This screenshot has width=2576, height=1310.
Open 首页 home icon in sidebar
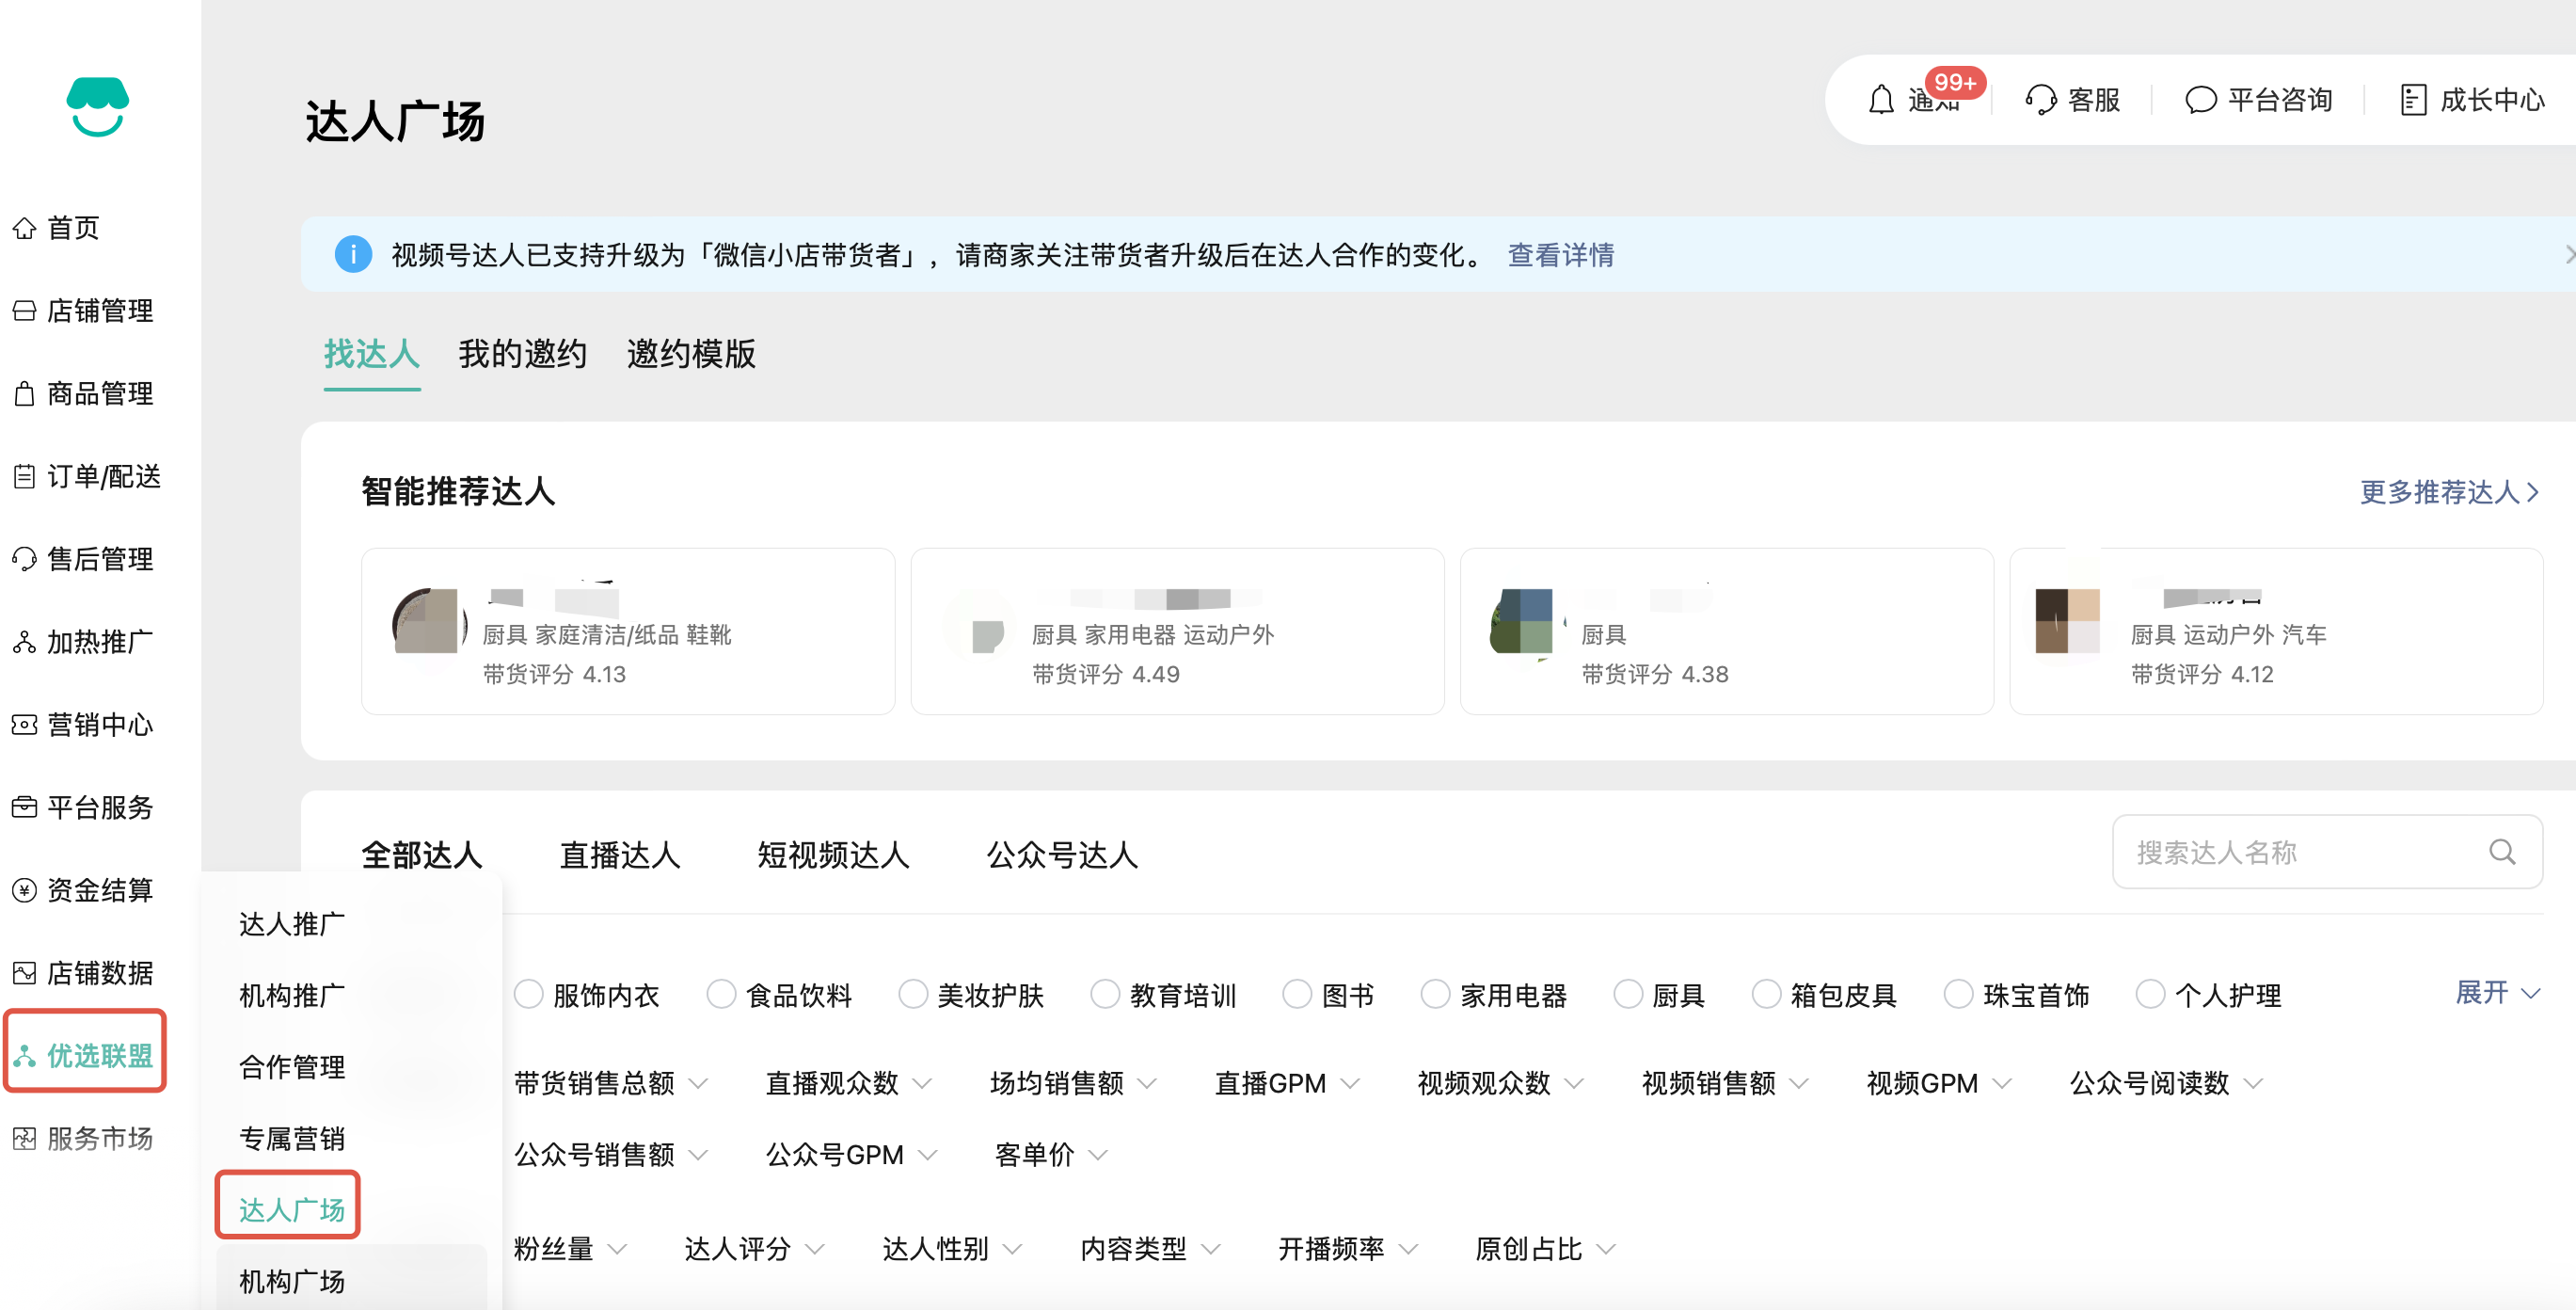pyautogui.click(x=25, y=228)
